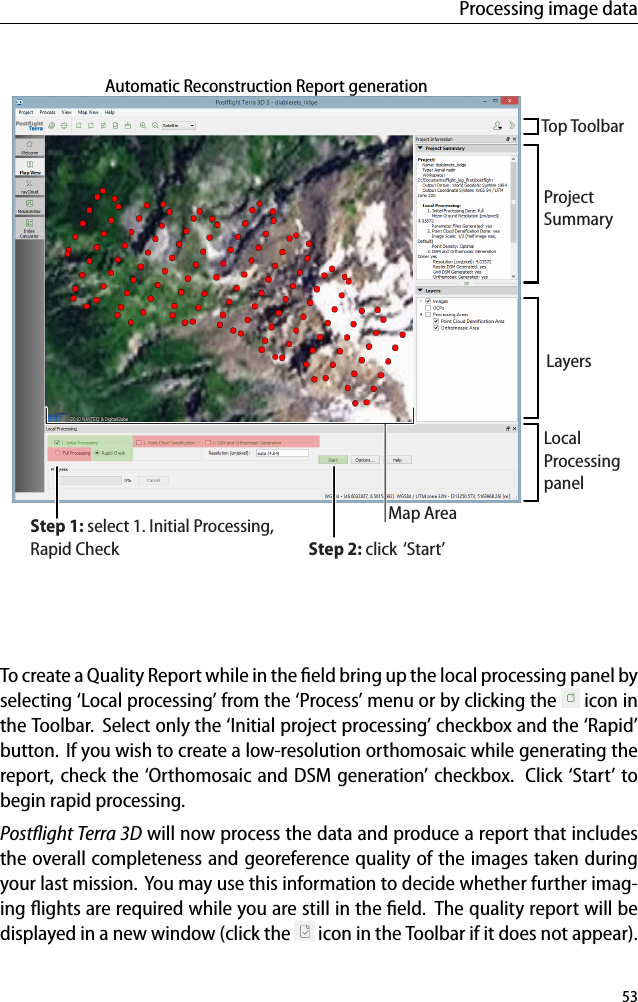
Task: Open the View menu
Action: 66,112
